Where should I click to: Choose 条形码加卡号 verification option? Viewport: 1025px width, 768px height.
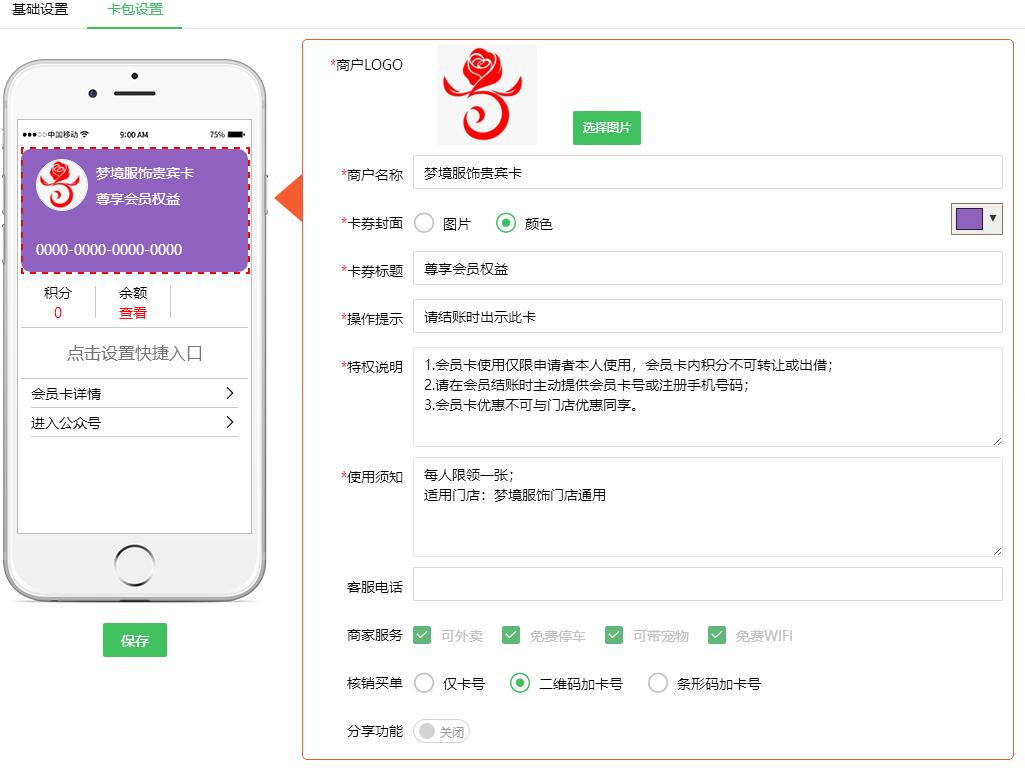point(658,683)
